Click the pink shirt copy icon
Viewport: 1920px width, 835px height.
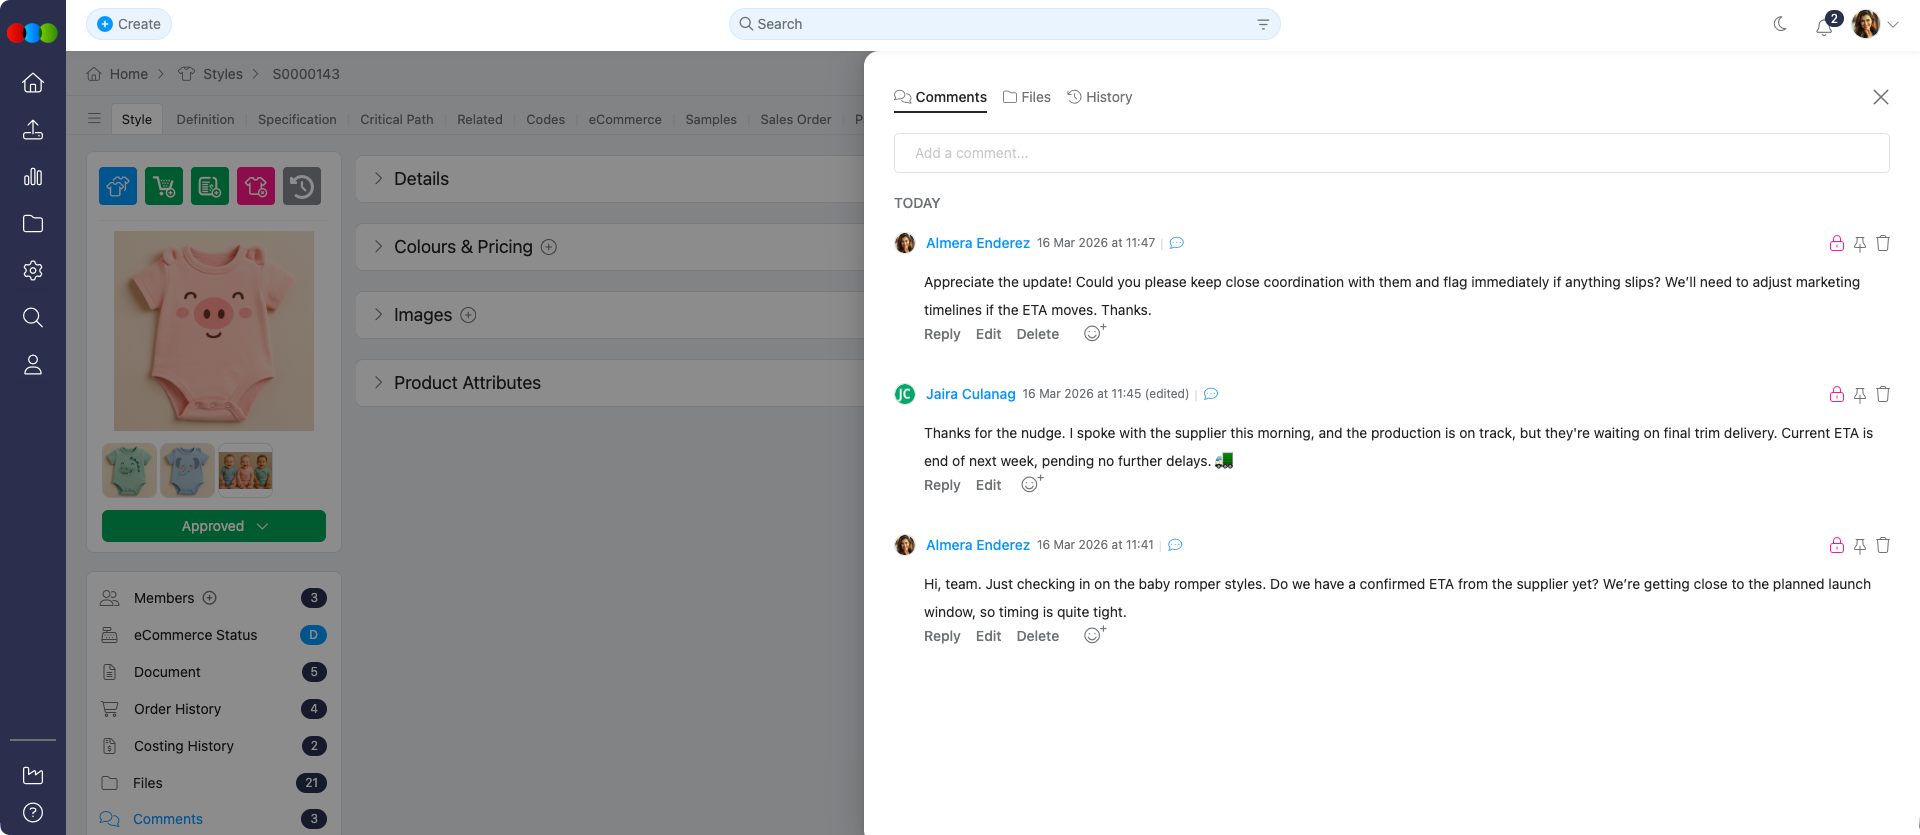coord(256,186)
